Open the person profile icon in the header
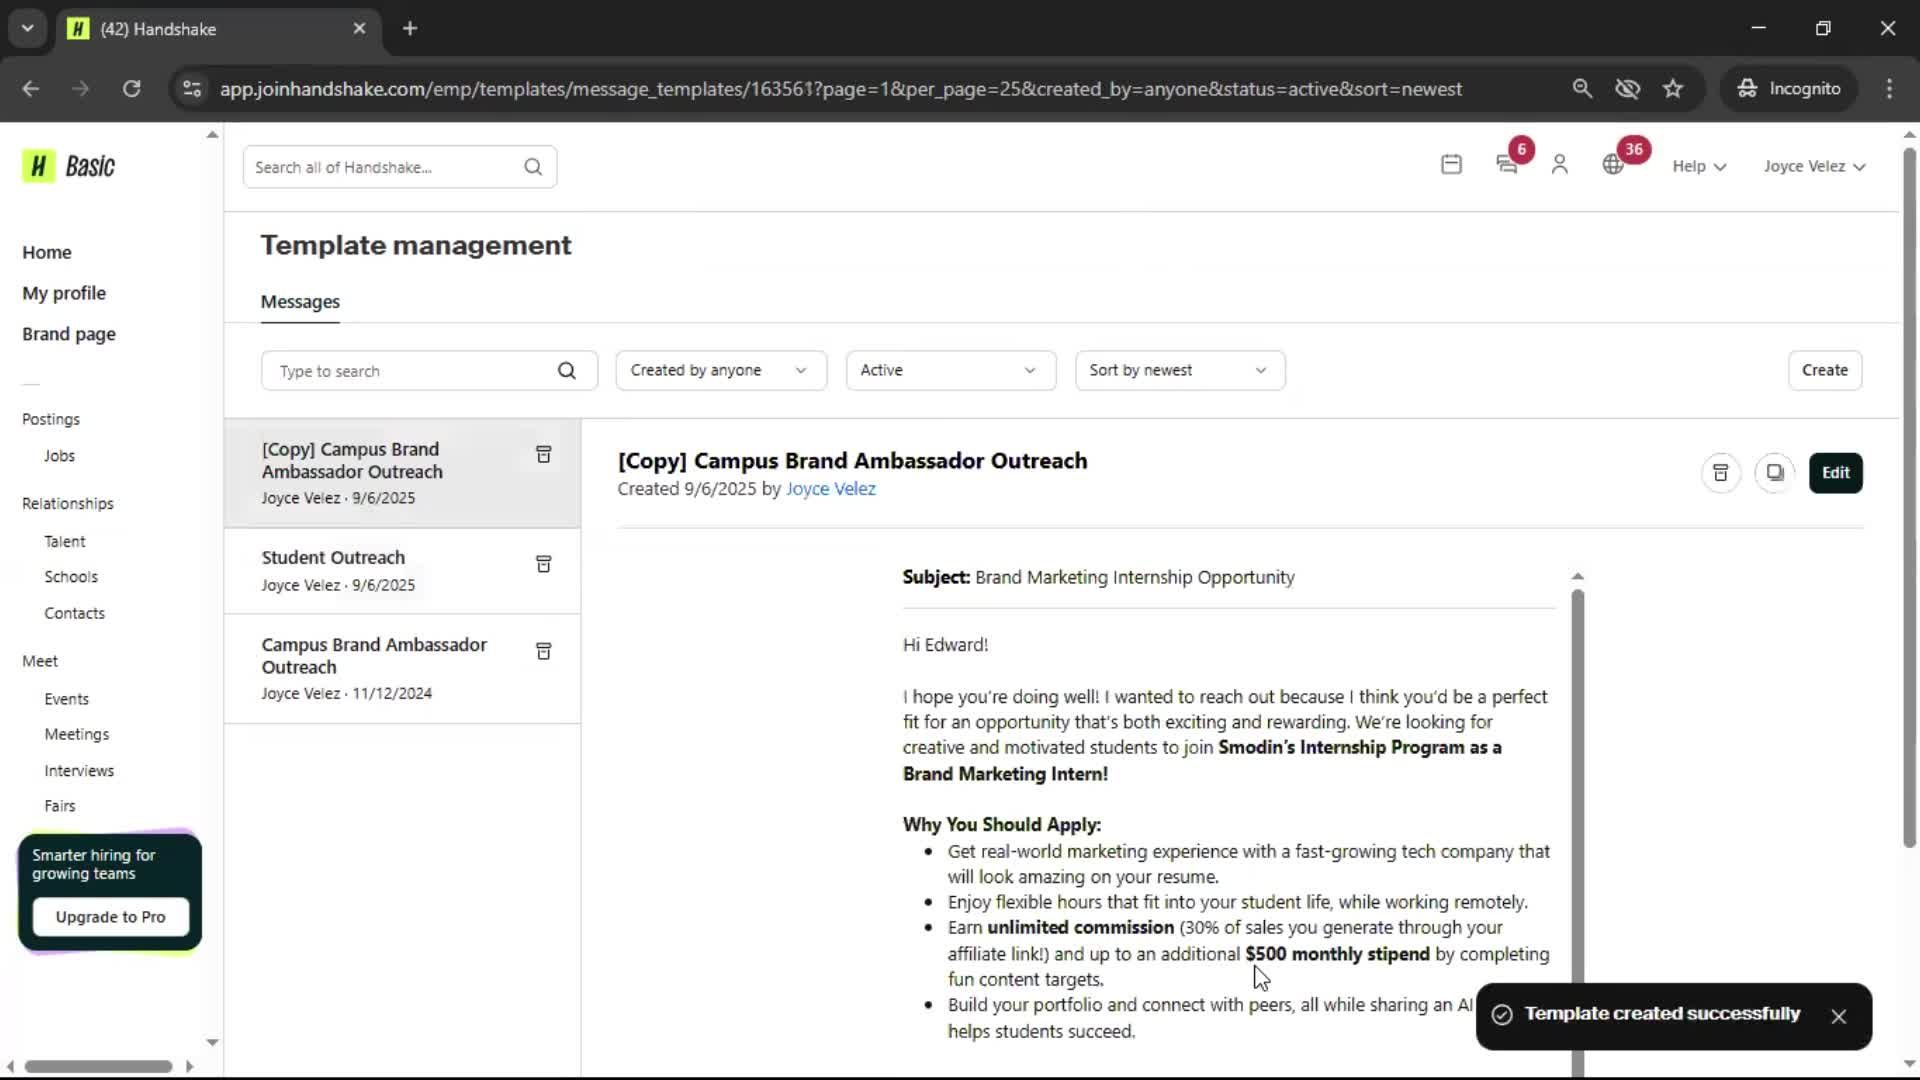The height and width of the screenshot is (1080, 1920). pos(1559,165)
